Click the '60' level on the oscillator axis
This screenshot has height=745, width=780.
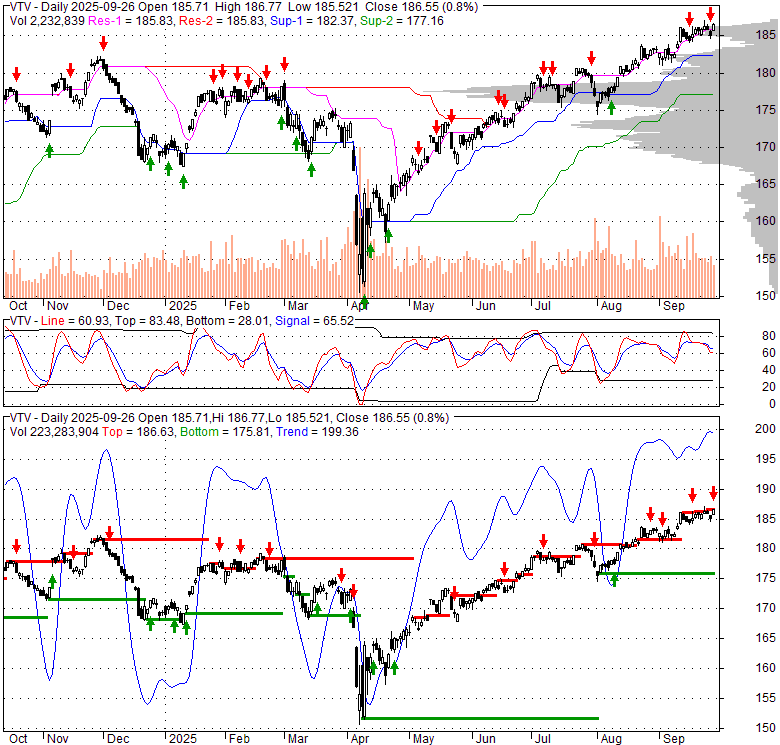(769, 353)
